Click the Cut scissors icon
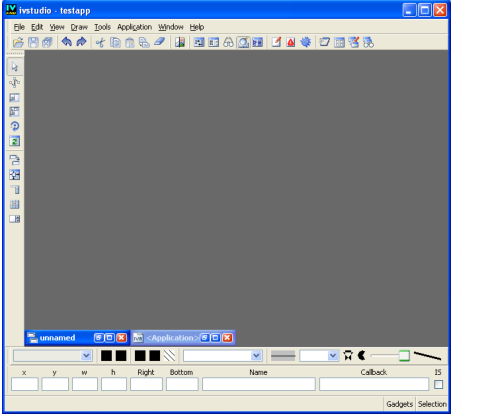492x415 pixels. point(100,42)
